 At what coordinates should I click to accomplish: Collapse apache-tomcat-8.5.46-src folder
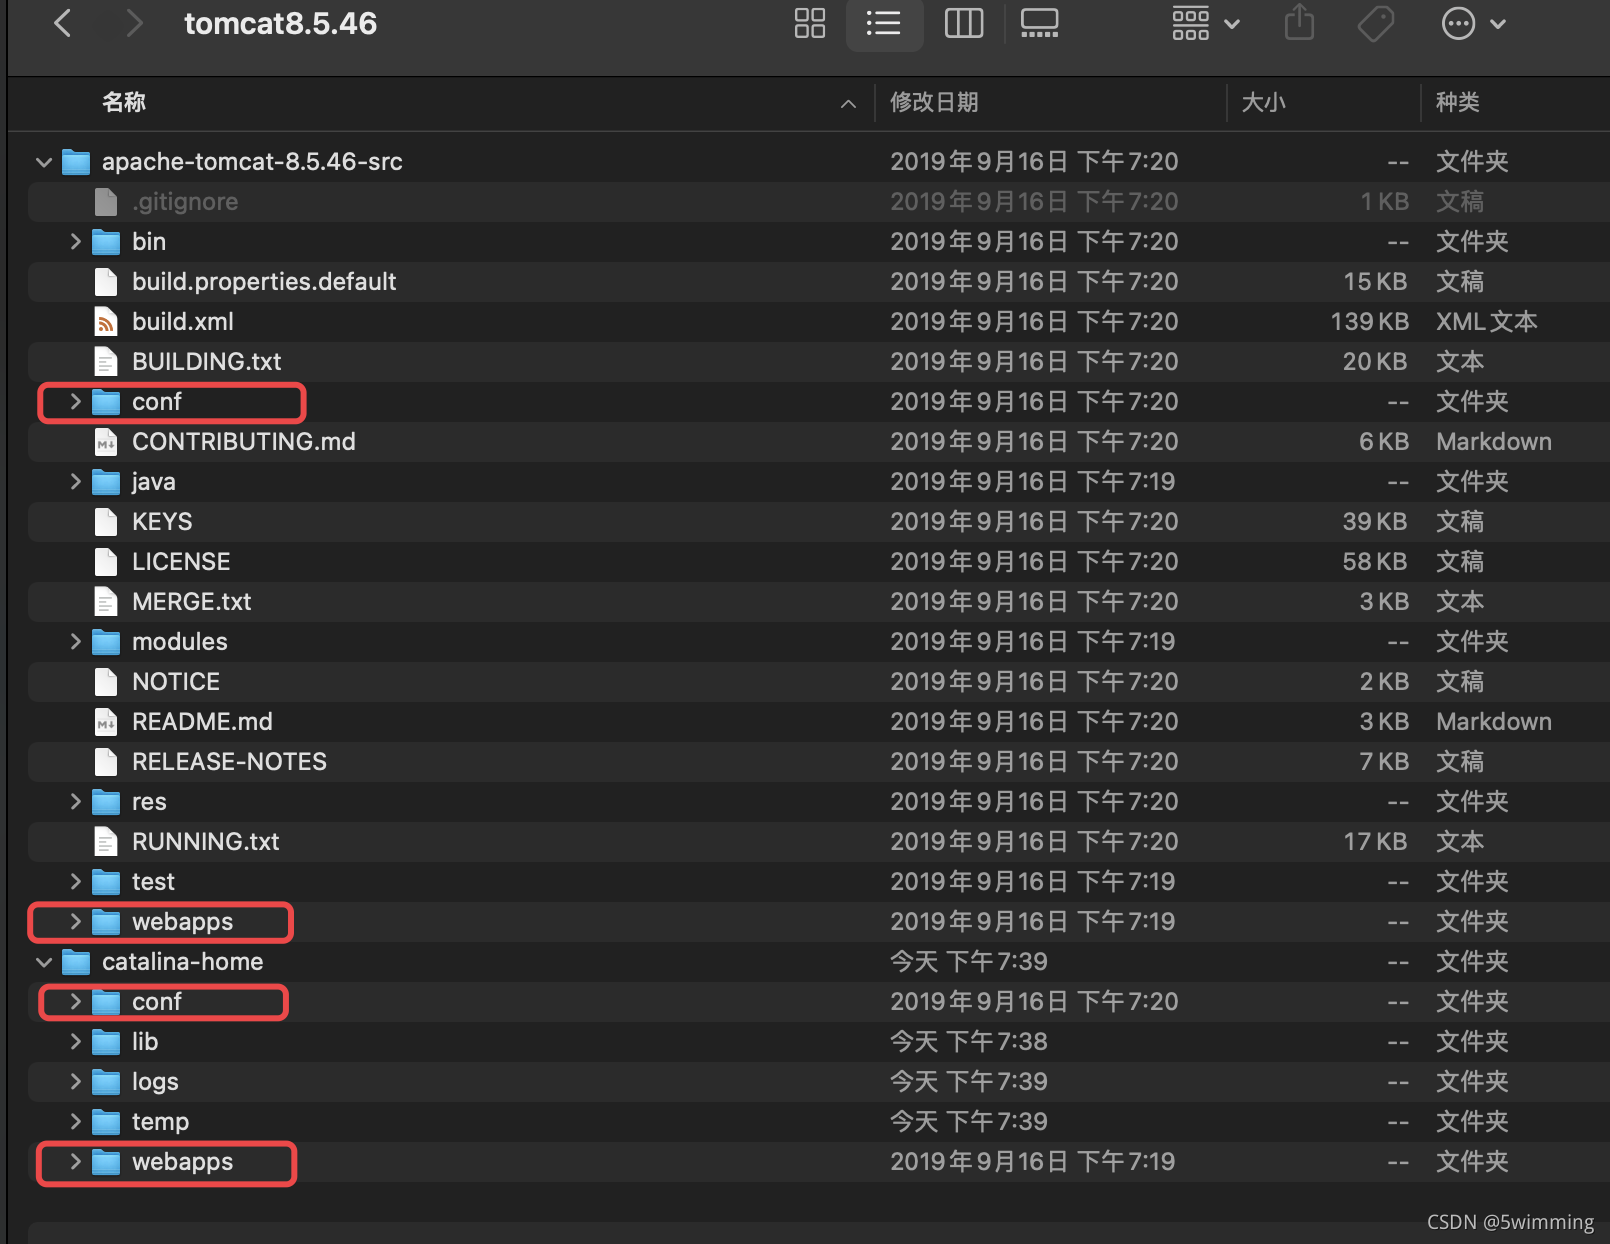point(44,162)
